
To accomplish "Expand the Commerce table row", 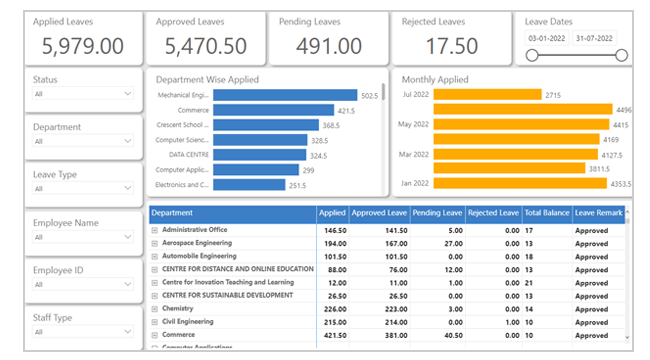I will pos(155,335).
